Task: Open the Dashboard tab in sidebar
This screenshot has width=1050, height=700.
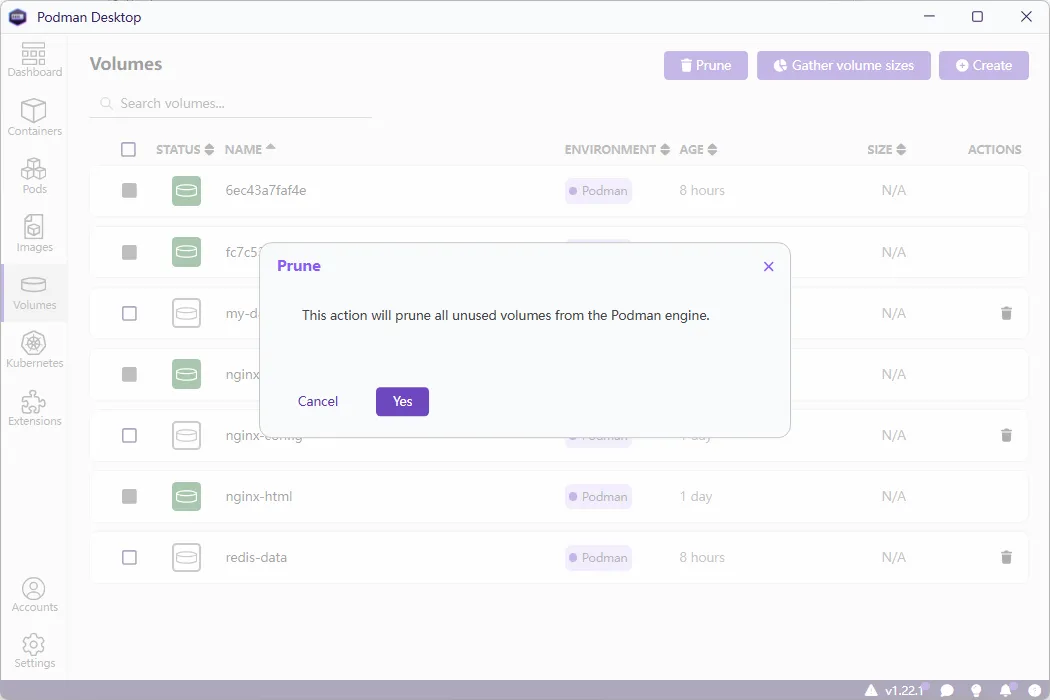Action: pyautogui.click(x=34, y=59)
